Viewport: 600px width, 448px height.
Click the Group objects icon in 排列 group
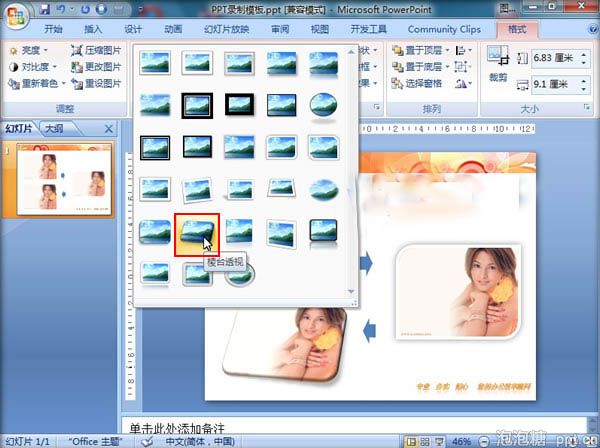[460, 67]
